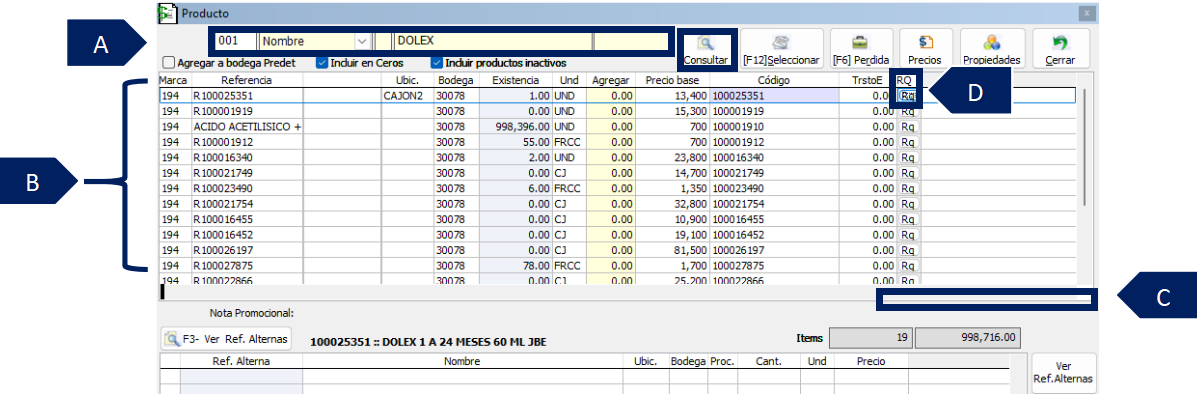Viewport: 1197px width, 394px height.
Task: Click the RQ column header
Action: (x=905, y=80)
